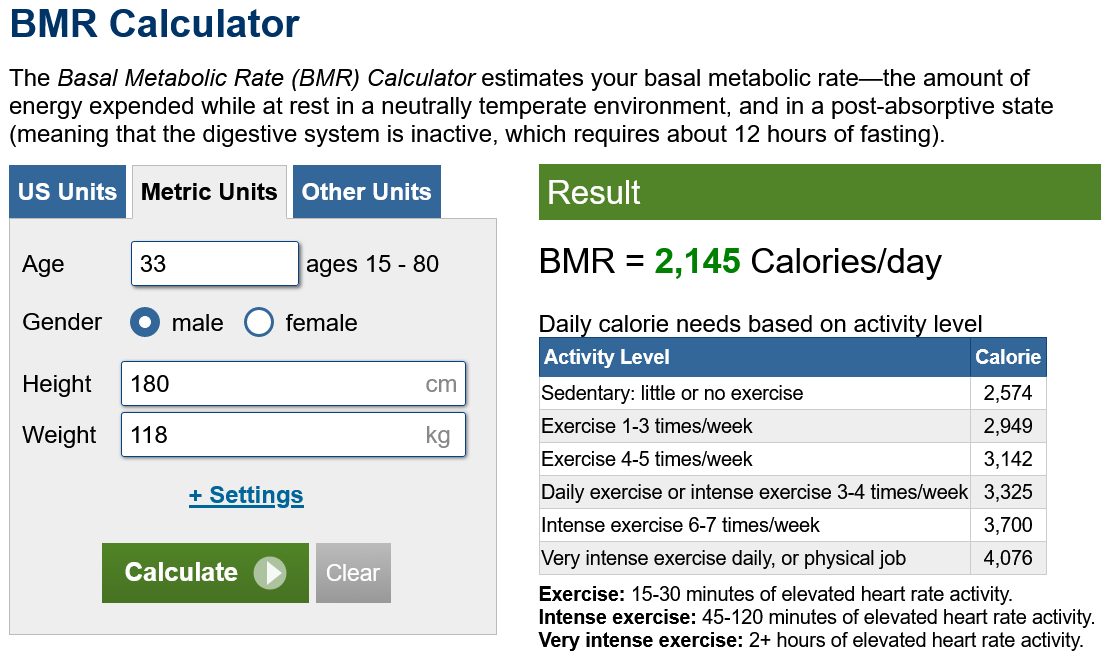1110x666 pixels.
Task: Switch to the Other Units tab
Action: (x=366, y=192)
